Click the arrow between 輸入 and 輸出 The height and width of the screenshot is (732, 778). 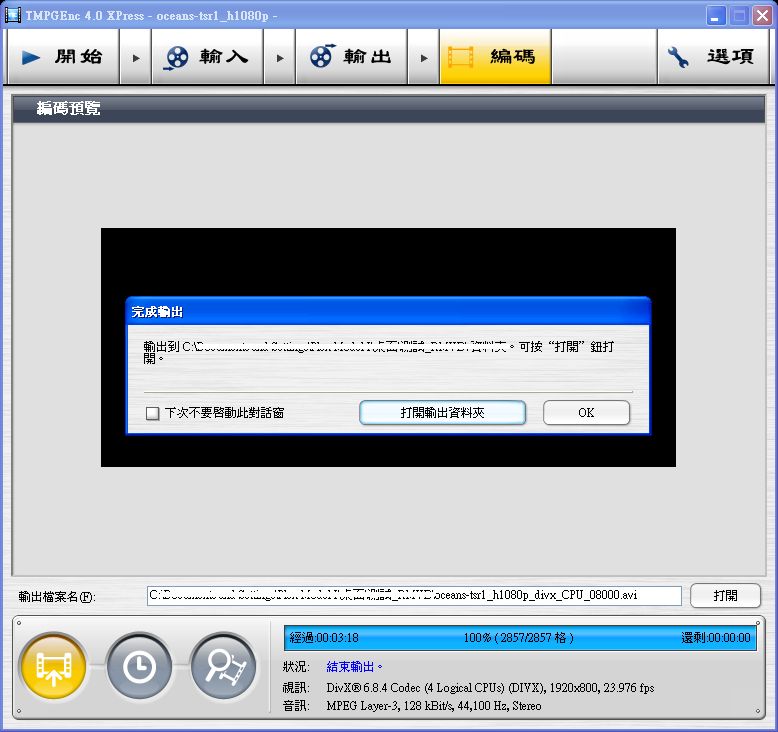pyautogui.click(x=279, y=58)
